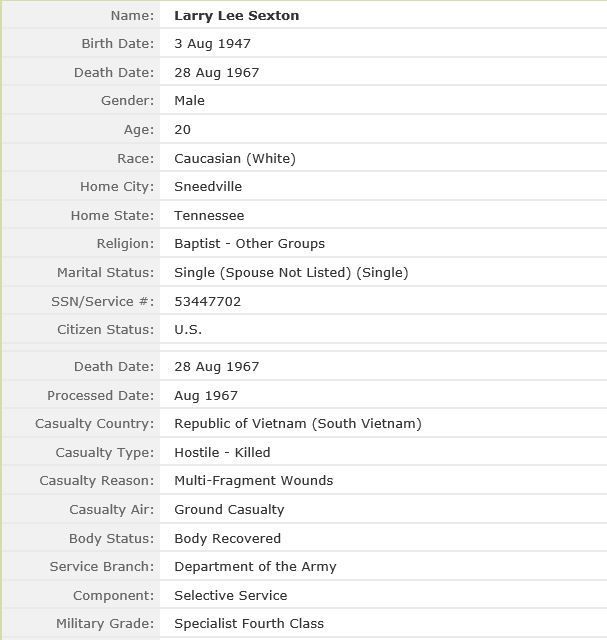Screen dimensions: 607x640
Task: Select the Religion value Baptist - Other Groups
Action: click(x=249, y=244)
